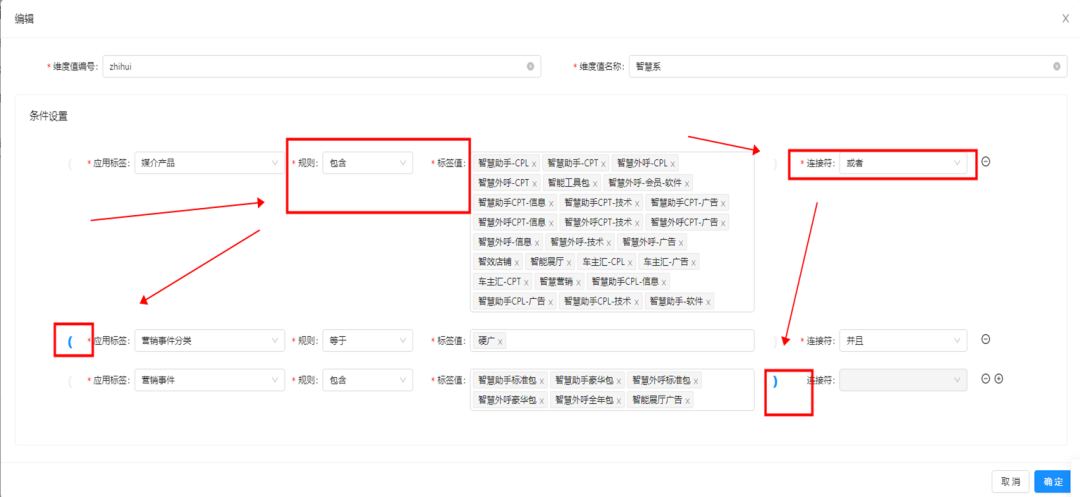The width and height of the screenshot is (1080, 497).
Task: Open the 连接符 dropdown set to 或者
Action: 903,162
